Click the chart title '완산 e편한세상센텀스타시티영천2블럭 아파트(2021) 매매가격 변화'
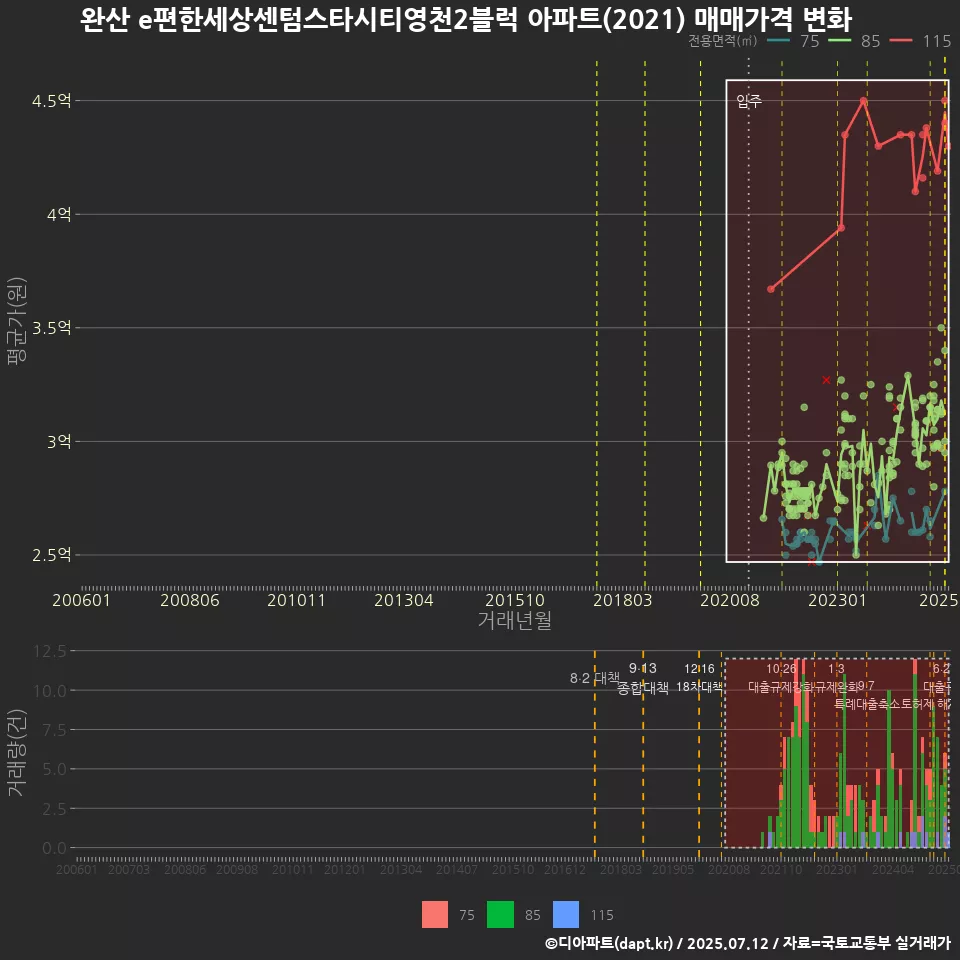Screen dimensions: 960x960 click(466, 19)
